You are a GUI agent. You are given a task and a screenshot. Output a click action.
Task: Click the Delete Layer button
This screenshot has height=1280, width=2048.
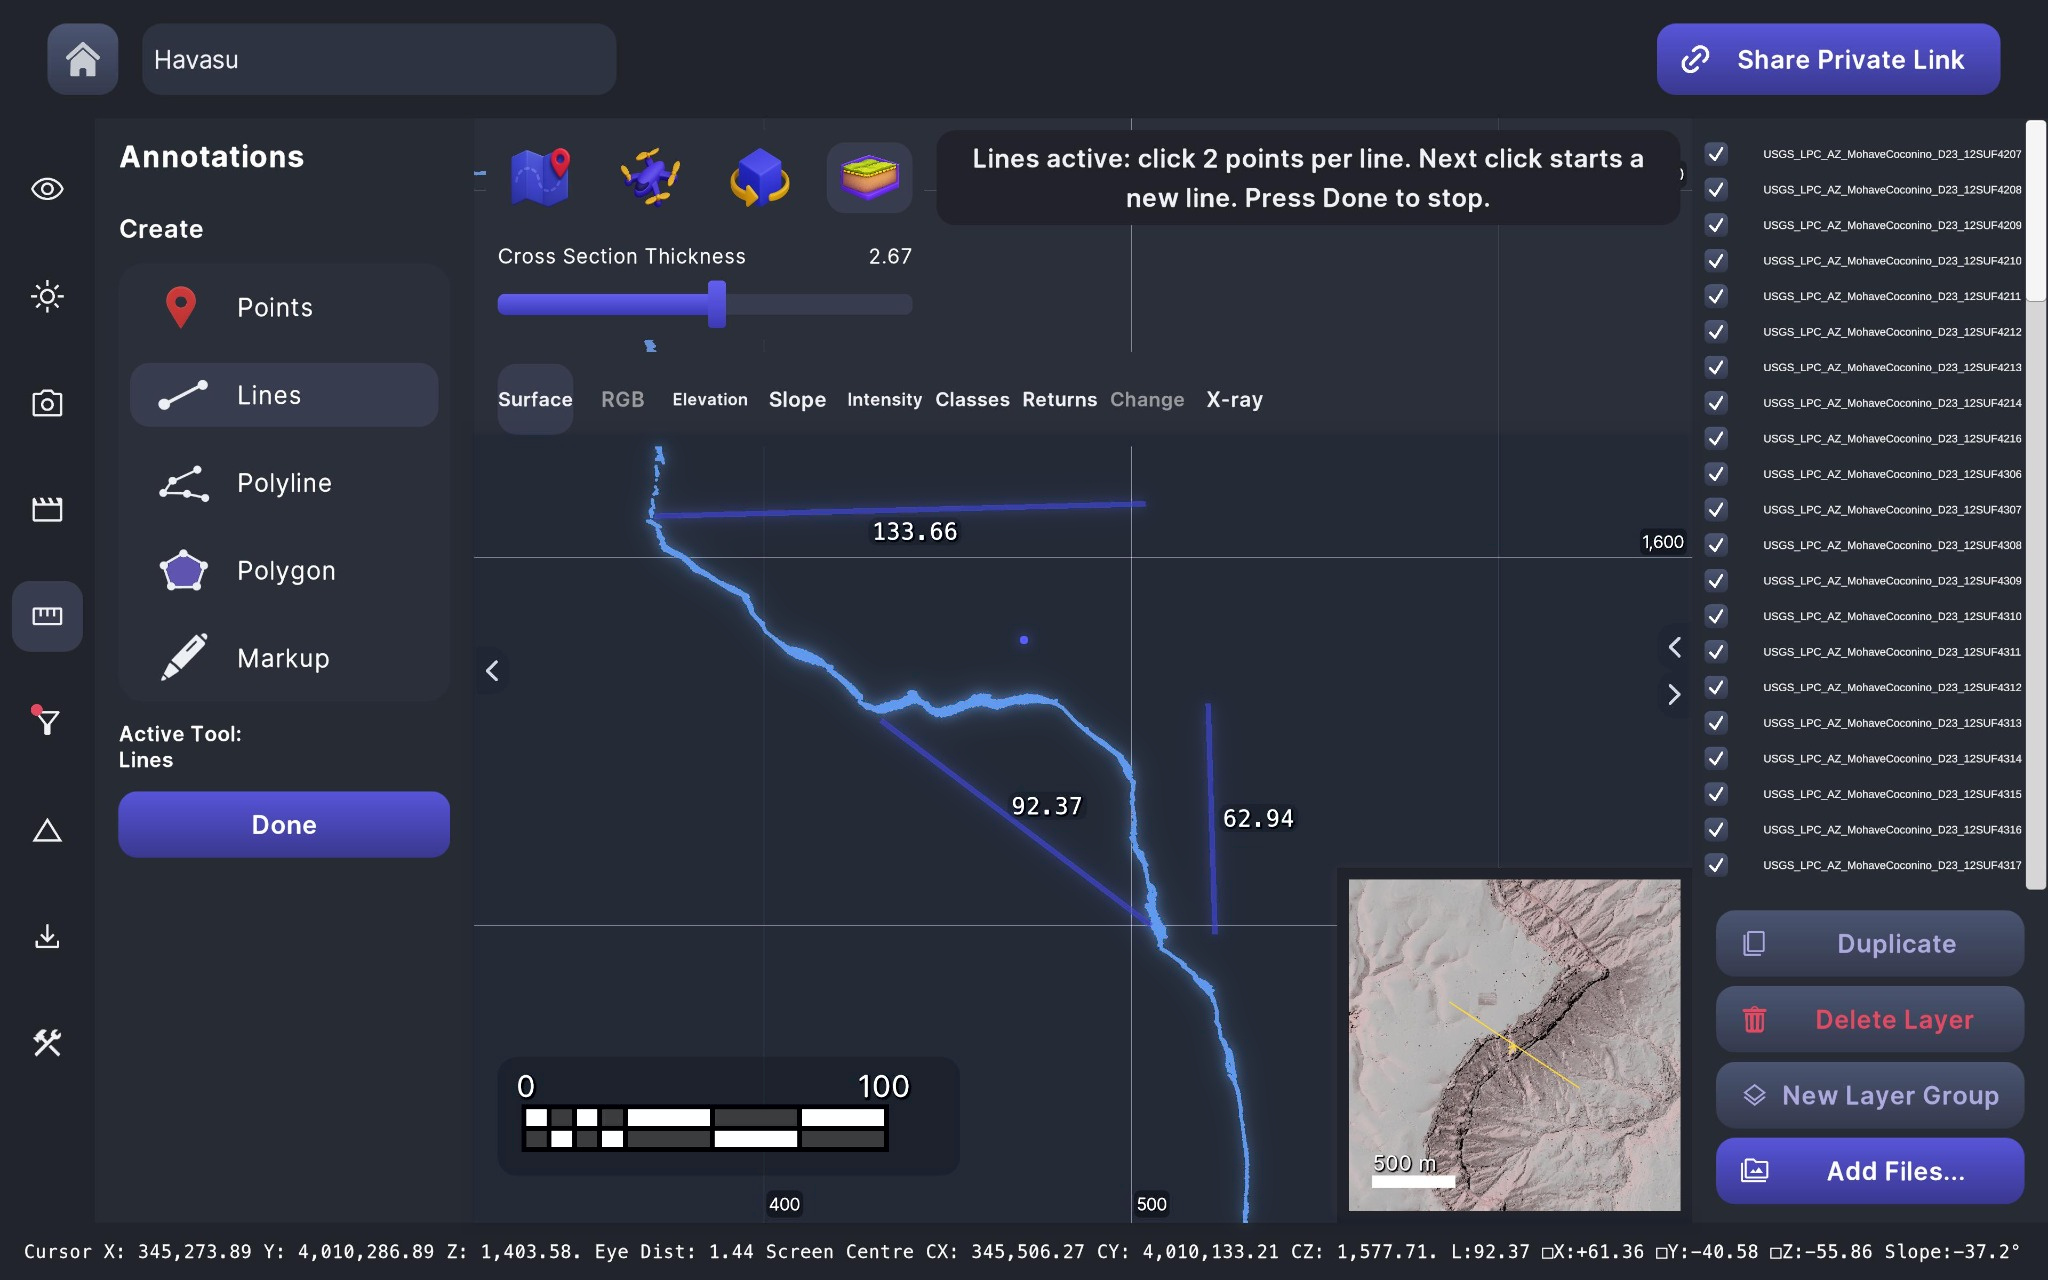tap(1870, 1019)
